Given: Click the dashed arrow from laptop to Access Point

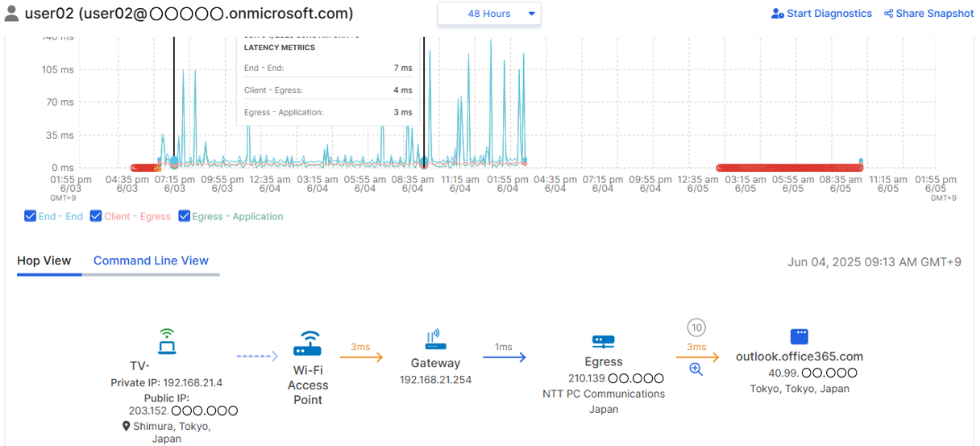Looking at the screenshot, I should 256,356.
